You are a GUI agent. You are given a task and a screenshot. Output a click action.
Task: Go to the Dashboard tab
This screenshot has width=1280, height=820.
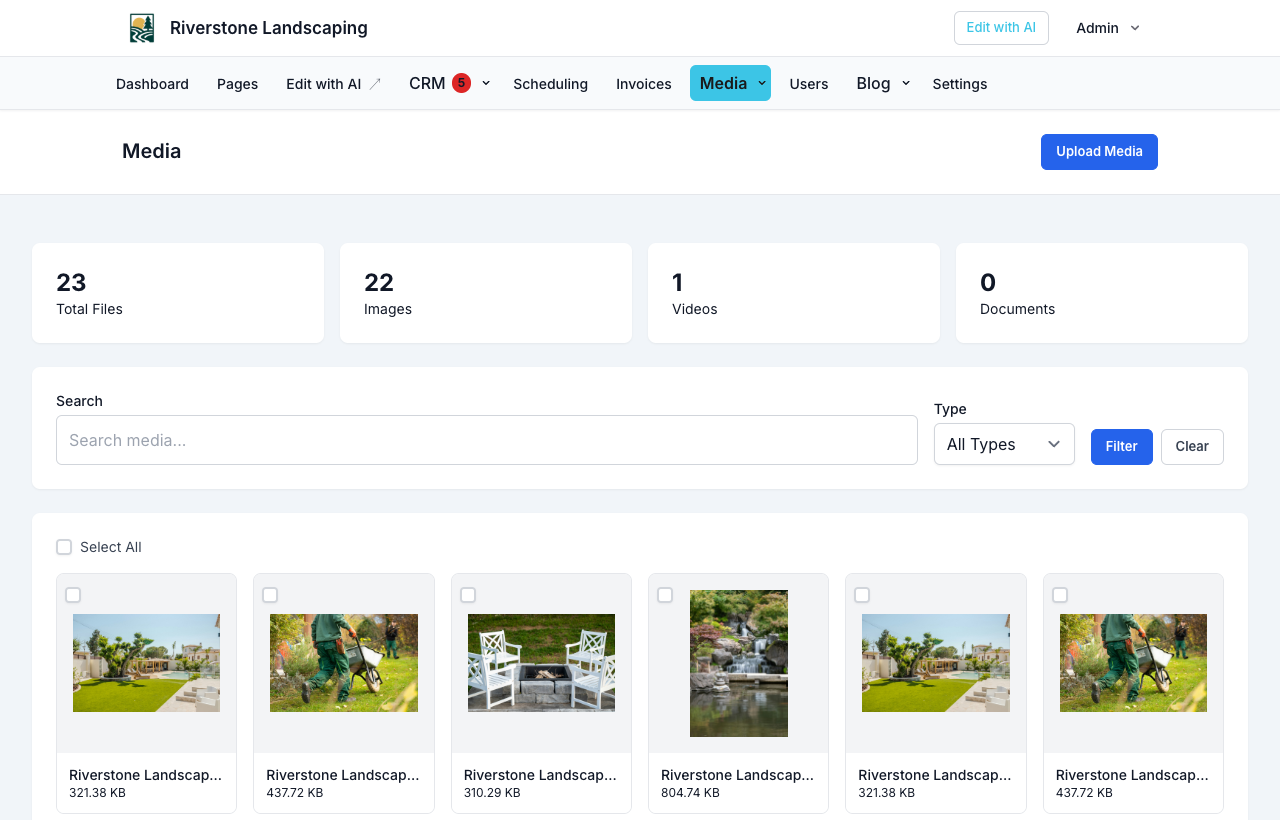(x=152, y=84)
